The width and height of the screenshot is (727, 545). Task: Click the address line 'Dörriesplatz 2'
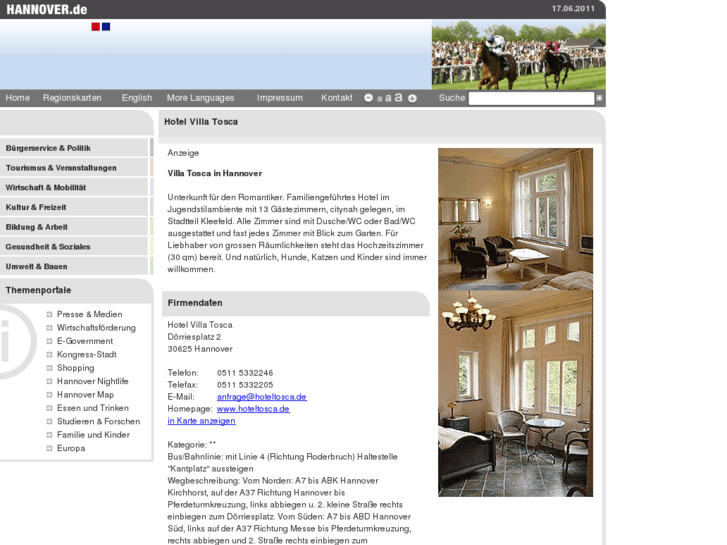click(194, 337)
